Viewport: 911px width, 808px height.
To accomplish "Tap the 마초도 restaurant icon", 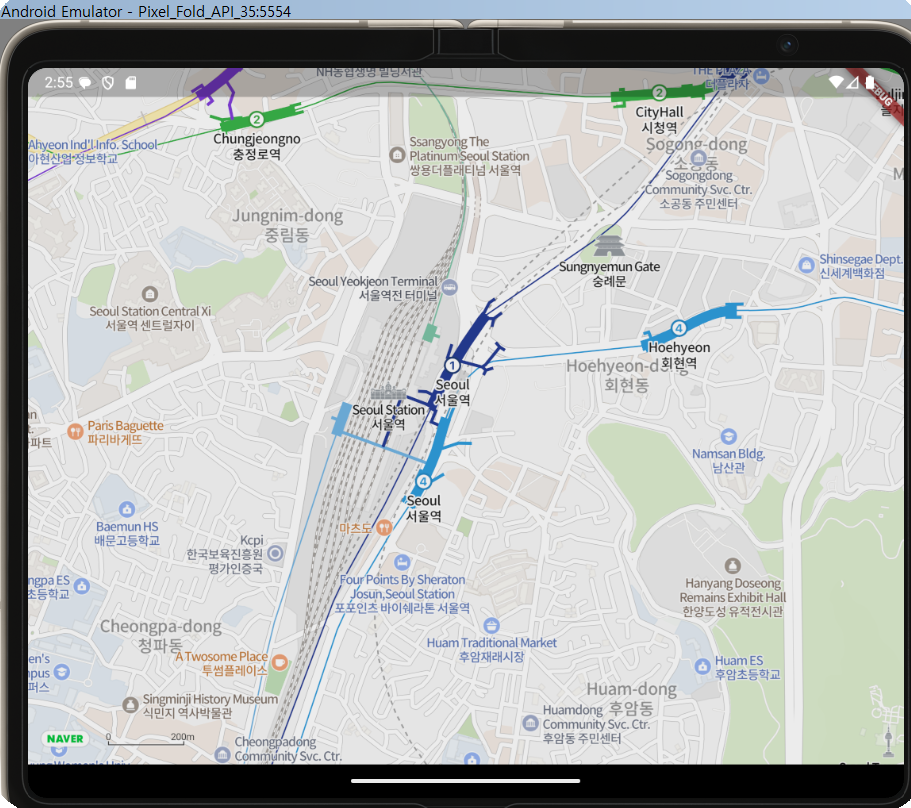I will pos(383,527).
